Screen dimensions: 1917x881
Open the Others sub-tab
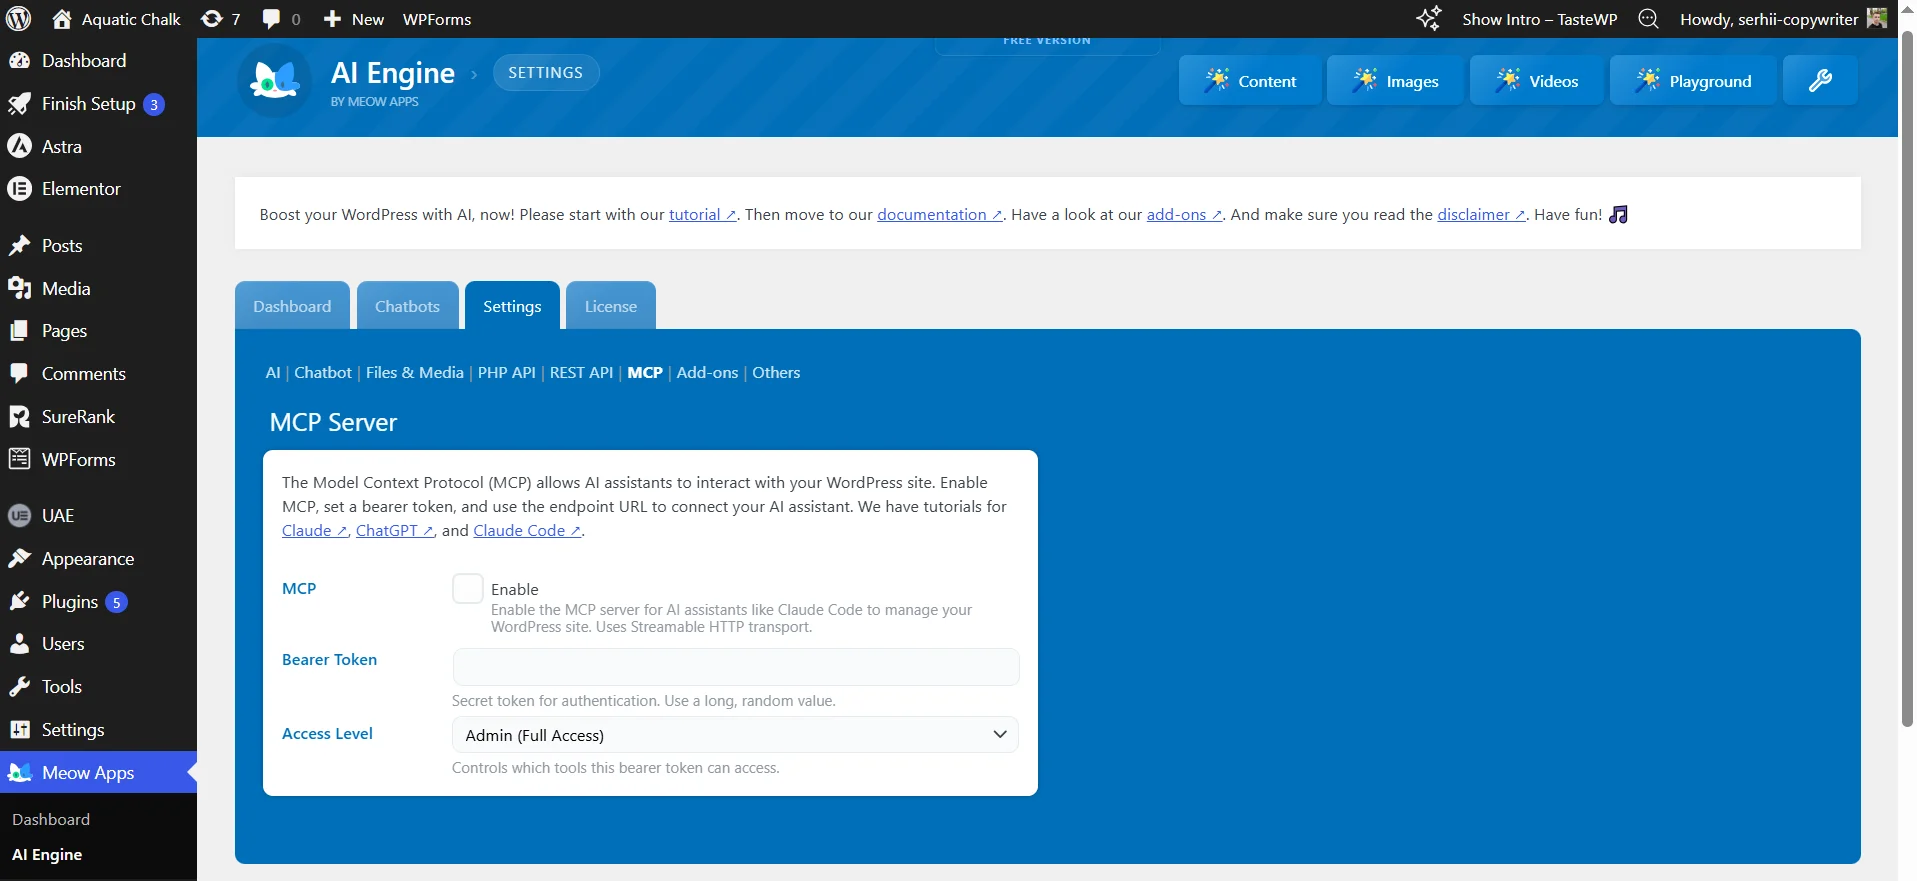coord(776,373)
